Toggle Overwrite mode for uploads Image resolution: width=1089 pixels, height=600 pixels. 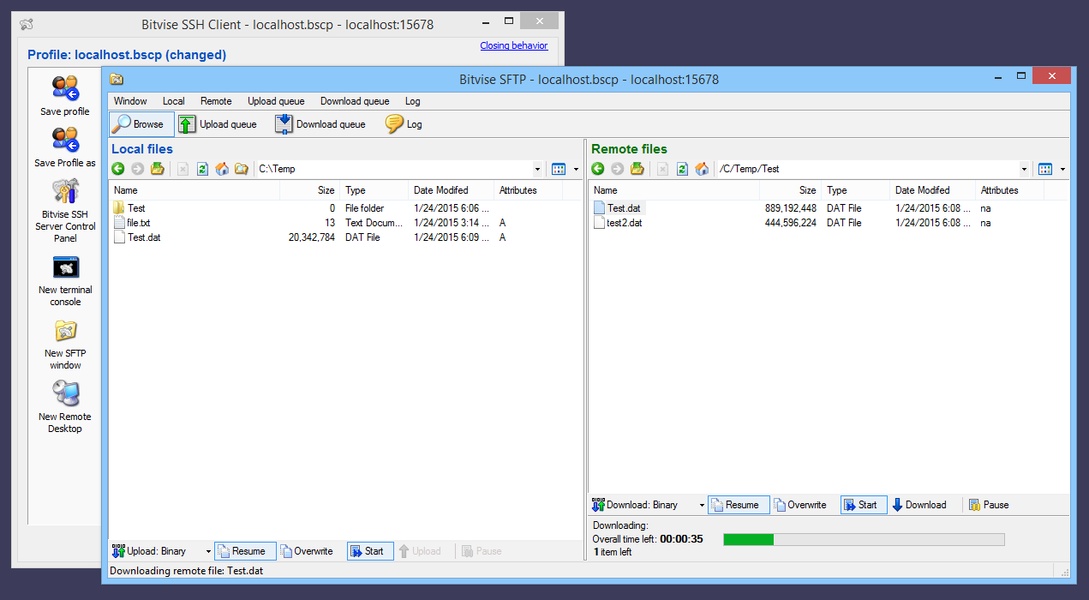306,551
